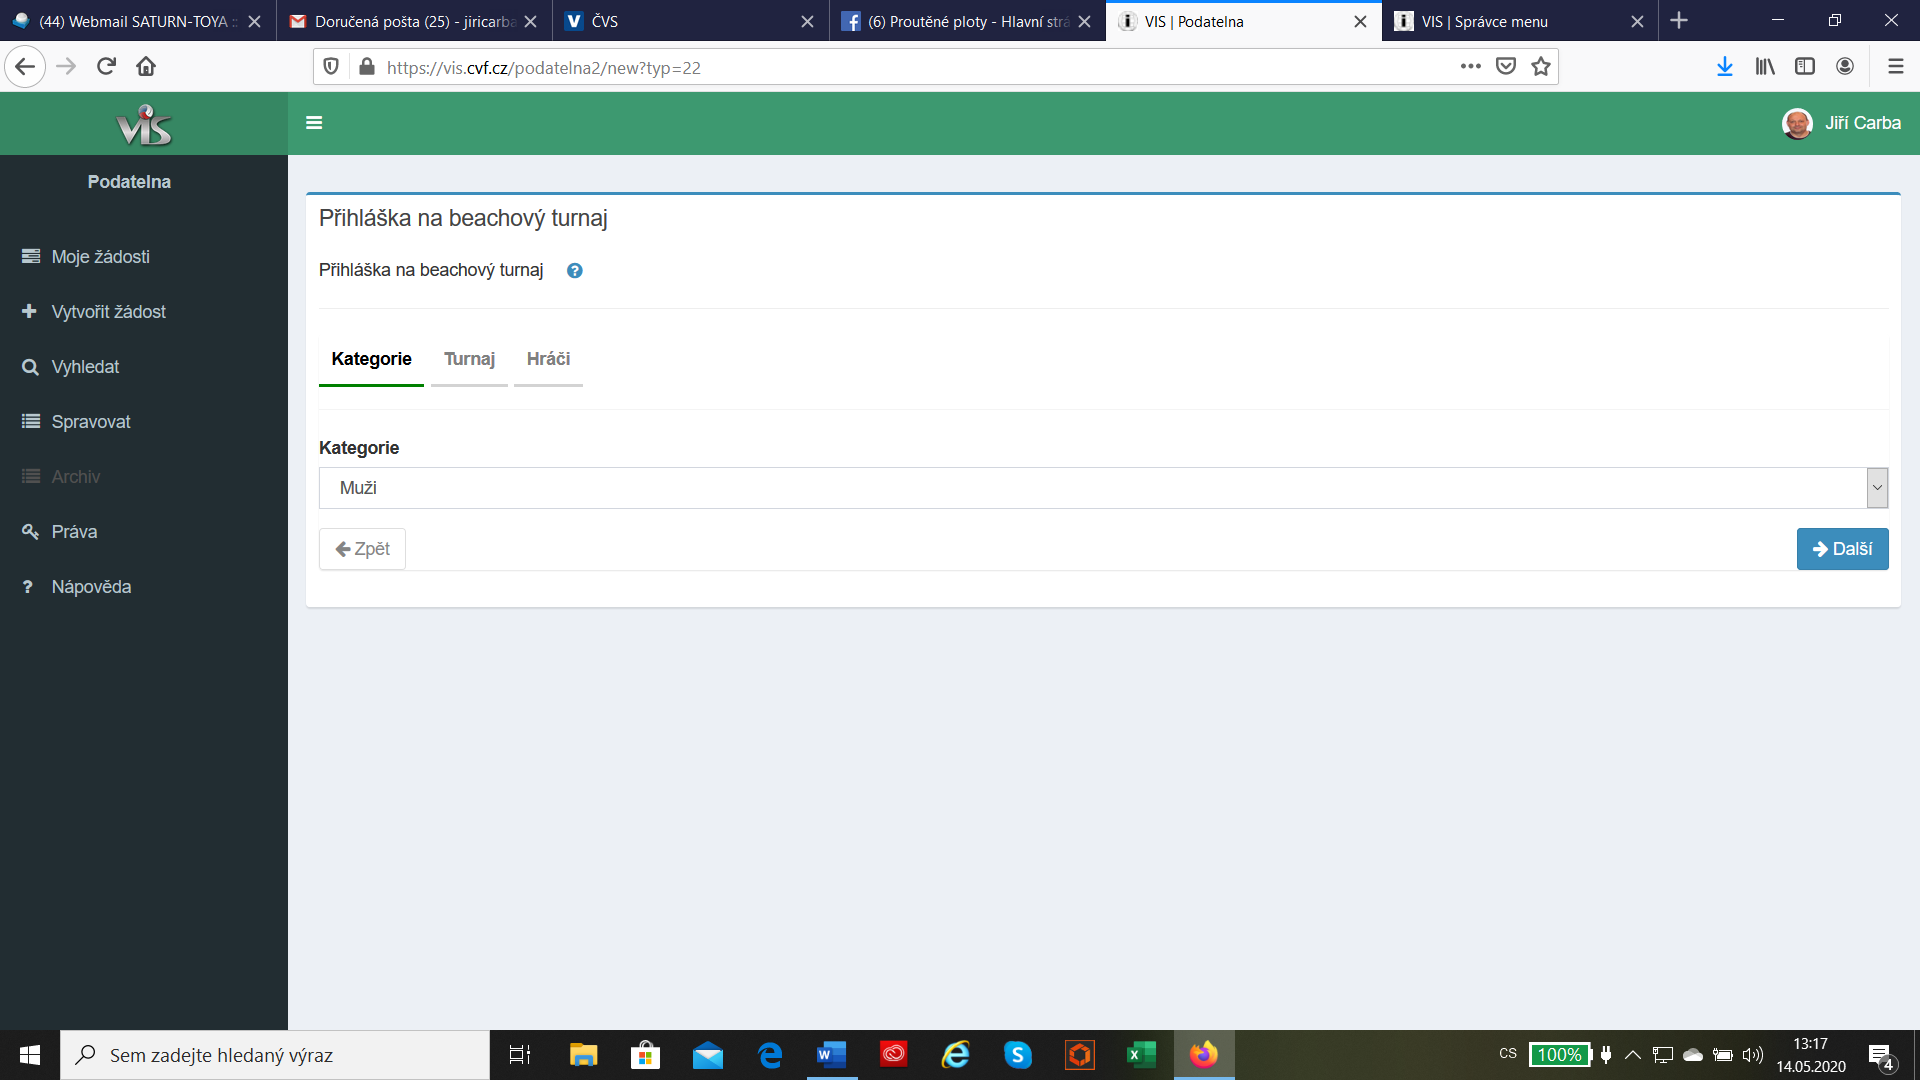This screenshot has width=1920, height=1080.
Task: Open the Spravovat list item
Action: pos(91,422)
